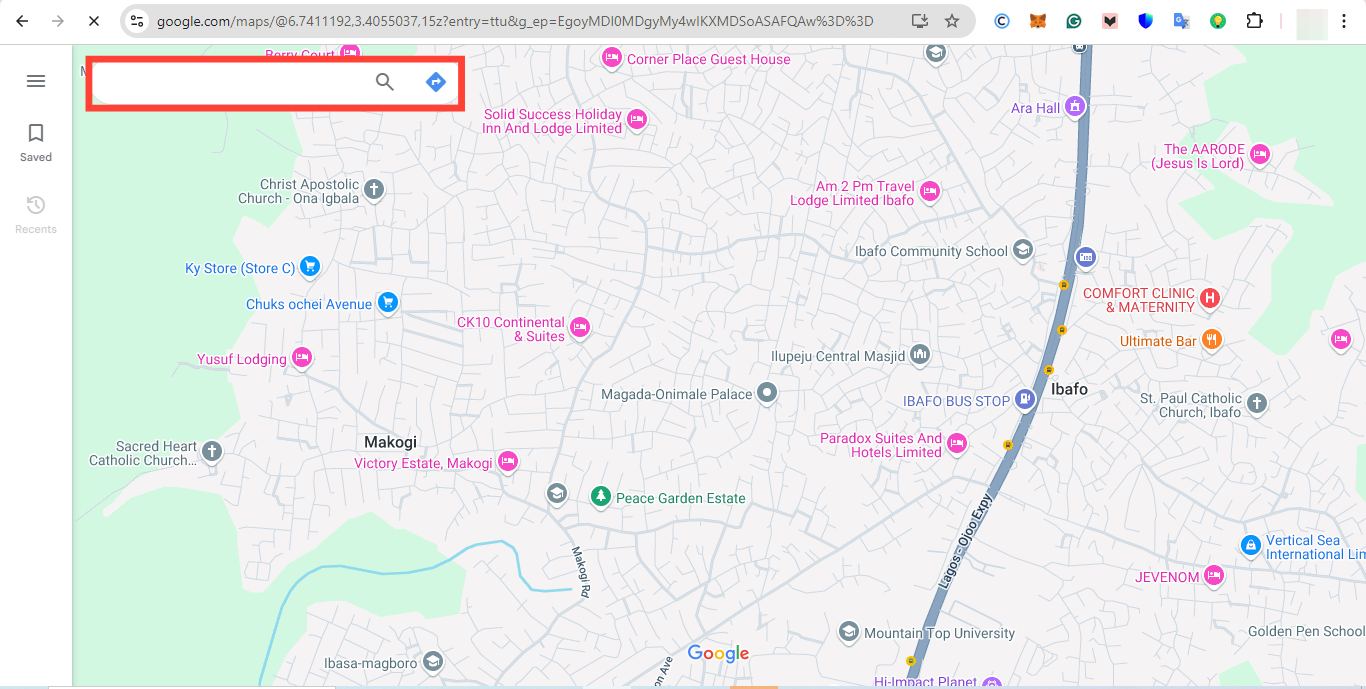The image size is (1366, 689).
Task: Click the address bar URL
Action: 515,21
